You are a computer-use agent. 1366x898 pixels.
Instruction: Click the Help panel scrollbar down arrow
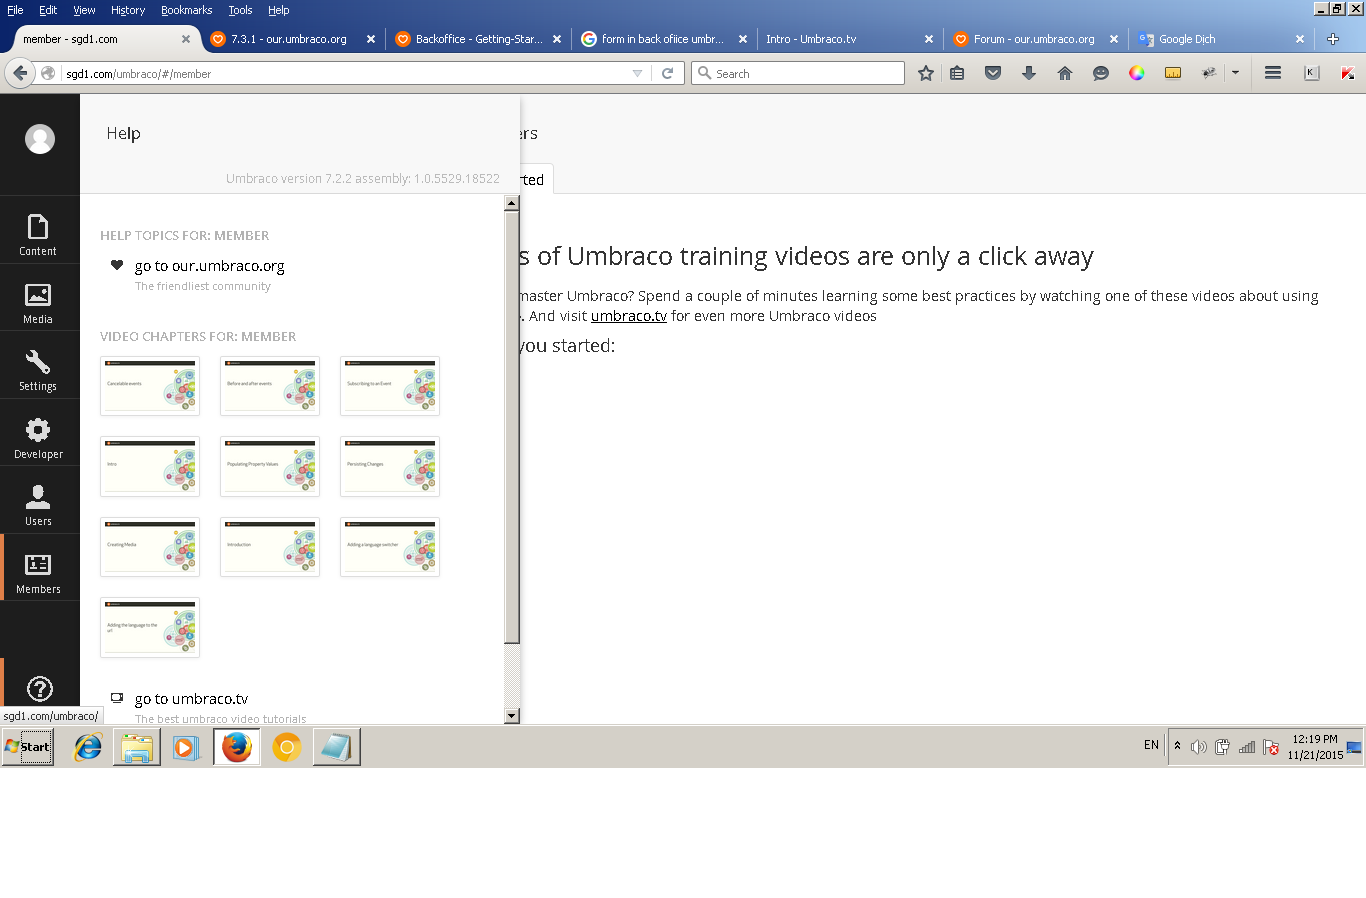[x=512, y=715]
